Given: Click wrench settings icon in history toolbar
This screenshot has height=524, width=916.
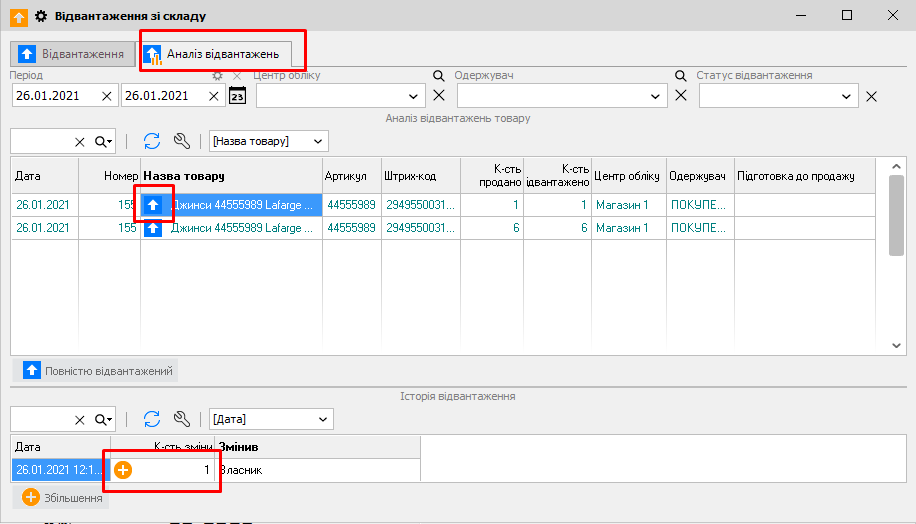Looking at the screenshot, I should tap(181, 419).
